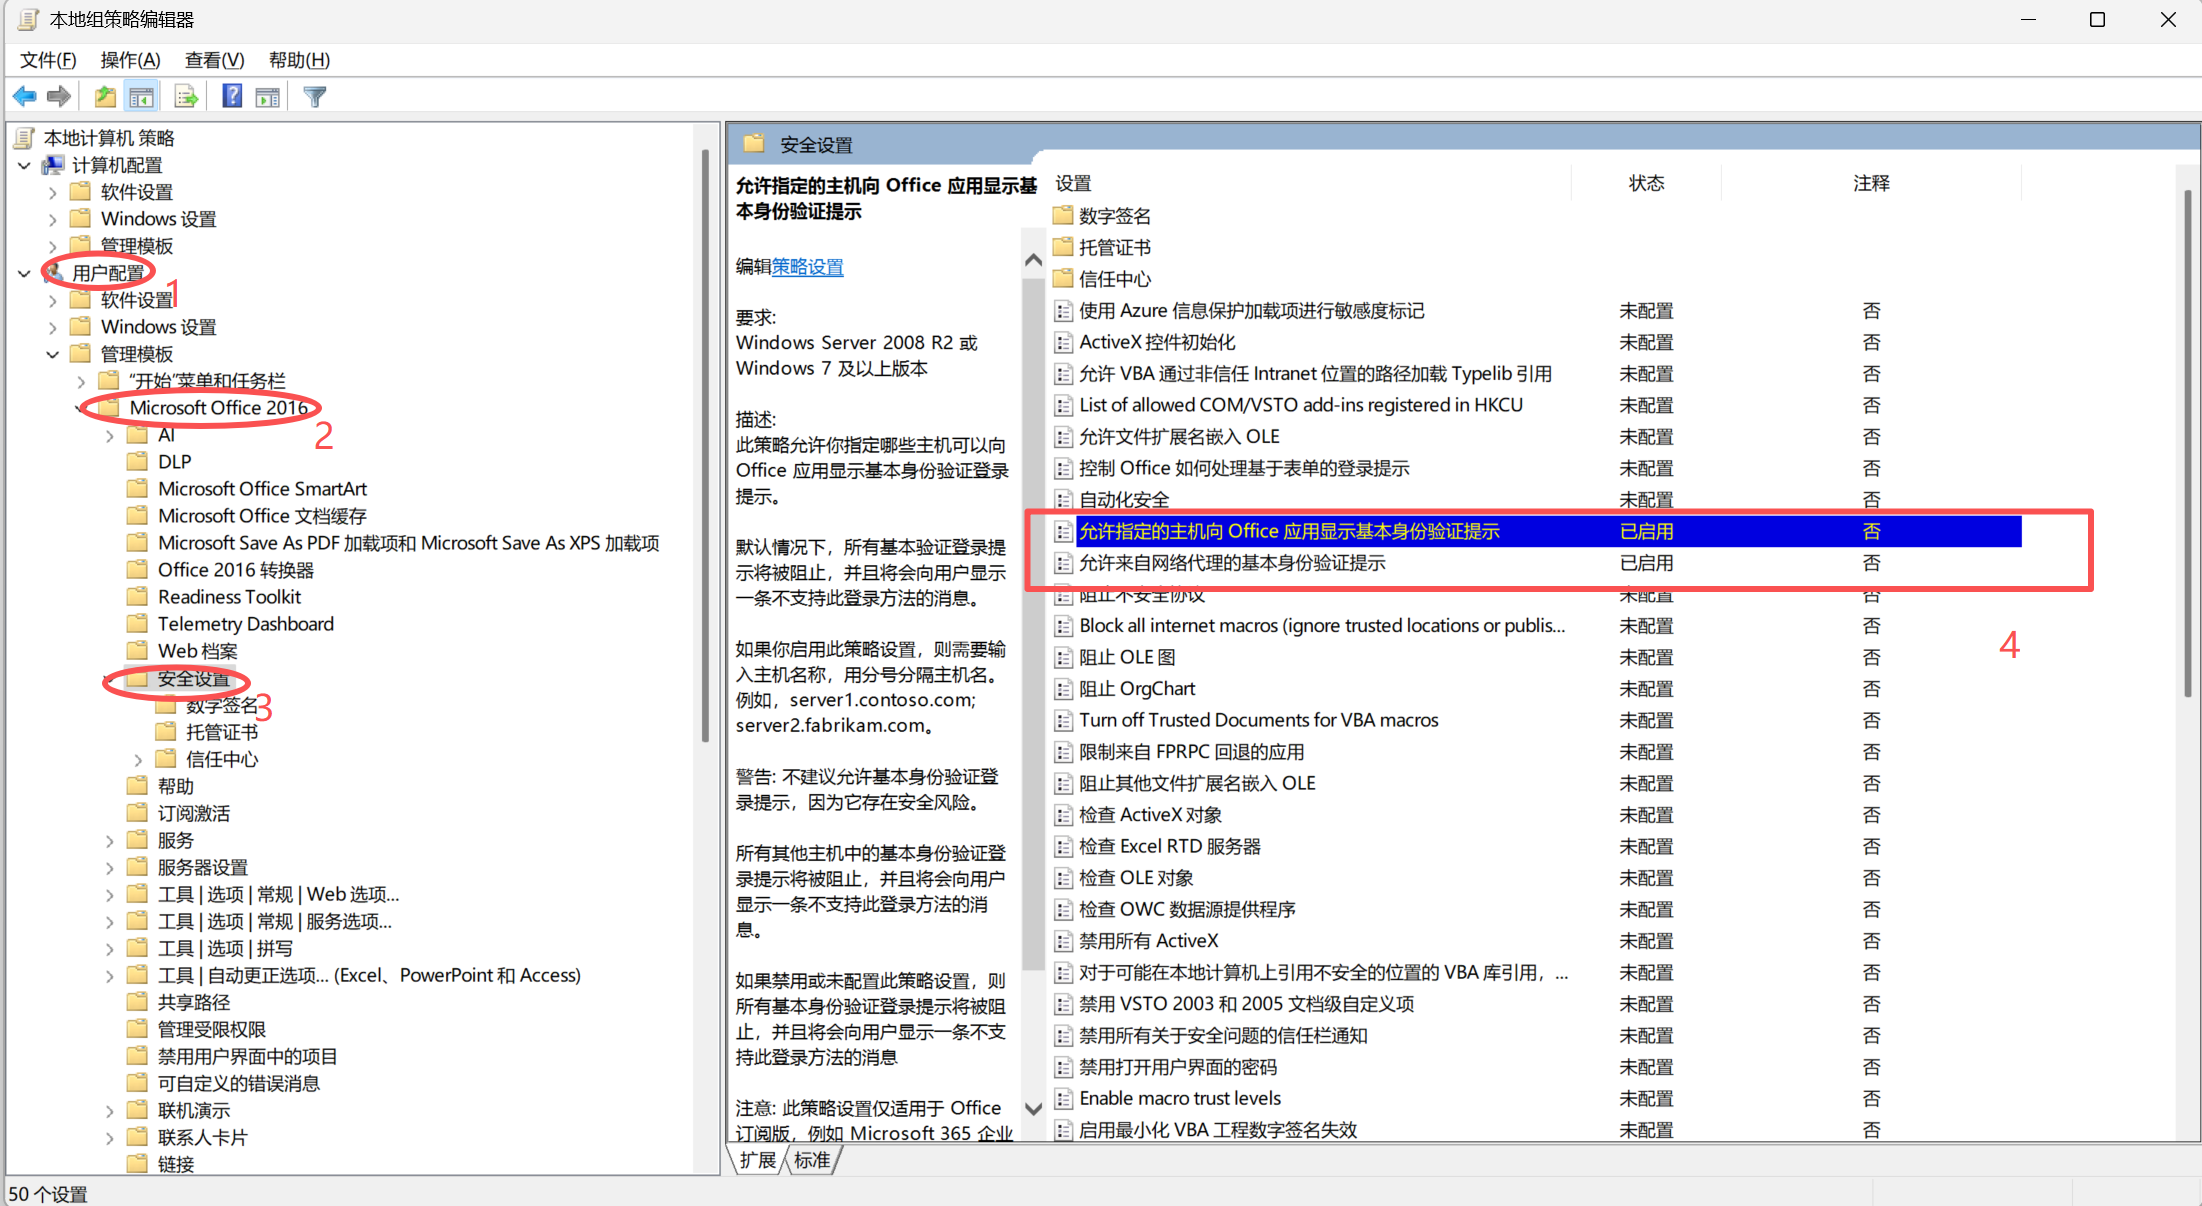This screenshot has height=1206, width=2202.
Task: Expand the 信任中心 tree node chevron
Action: pos(138,760)
